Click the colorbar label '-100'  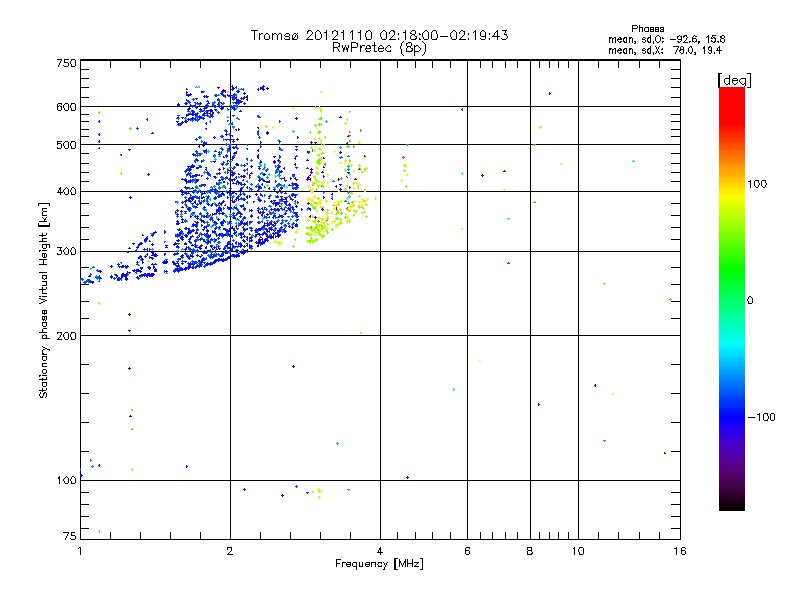tap(762, 417)
